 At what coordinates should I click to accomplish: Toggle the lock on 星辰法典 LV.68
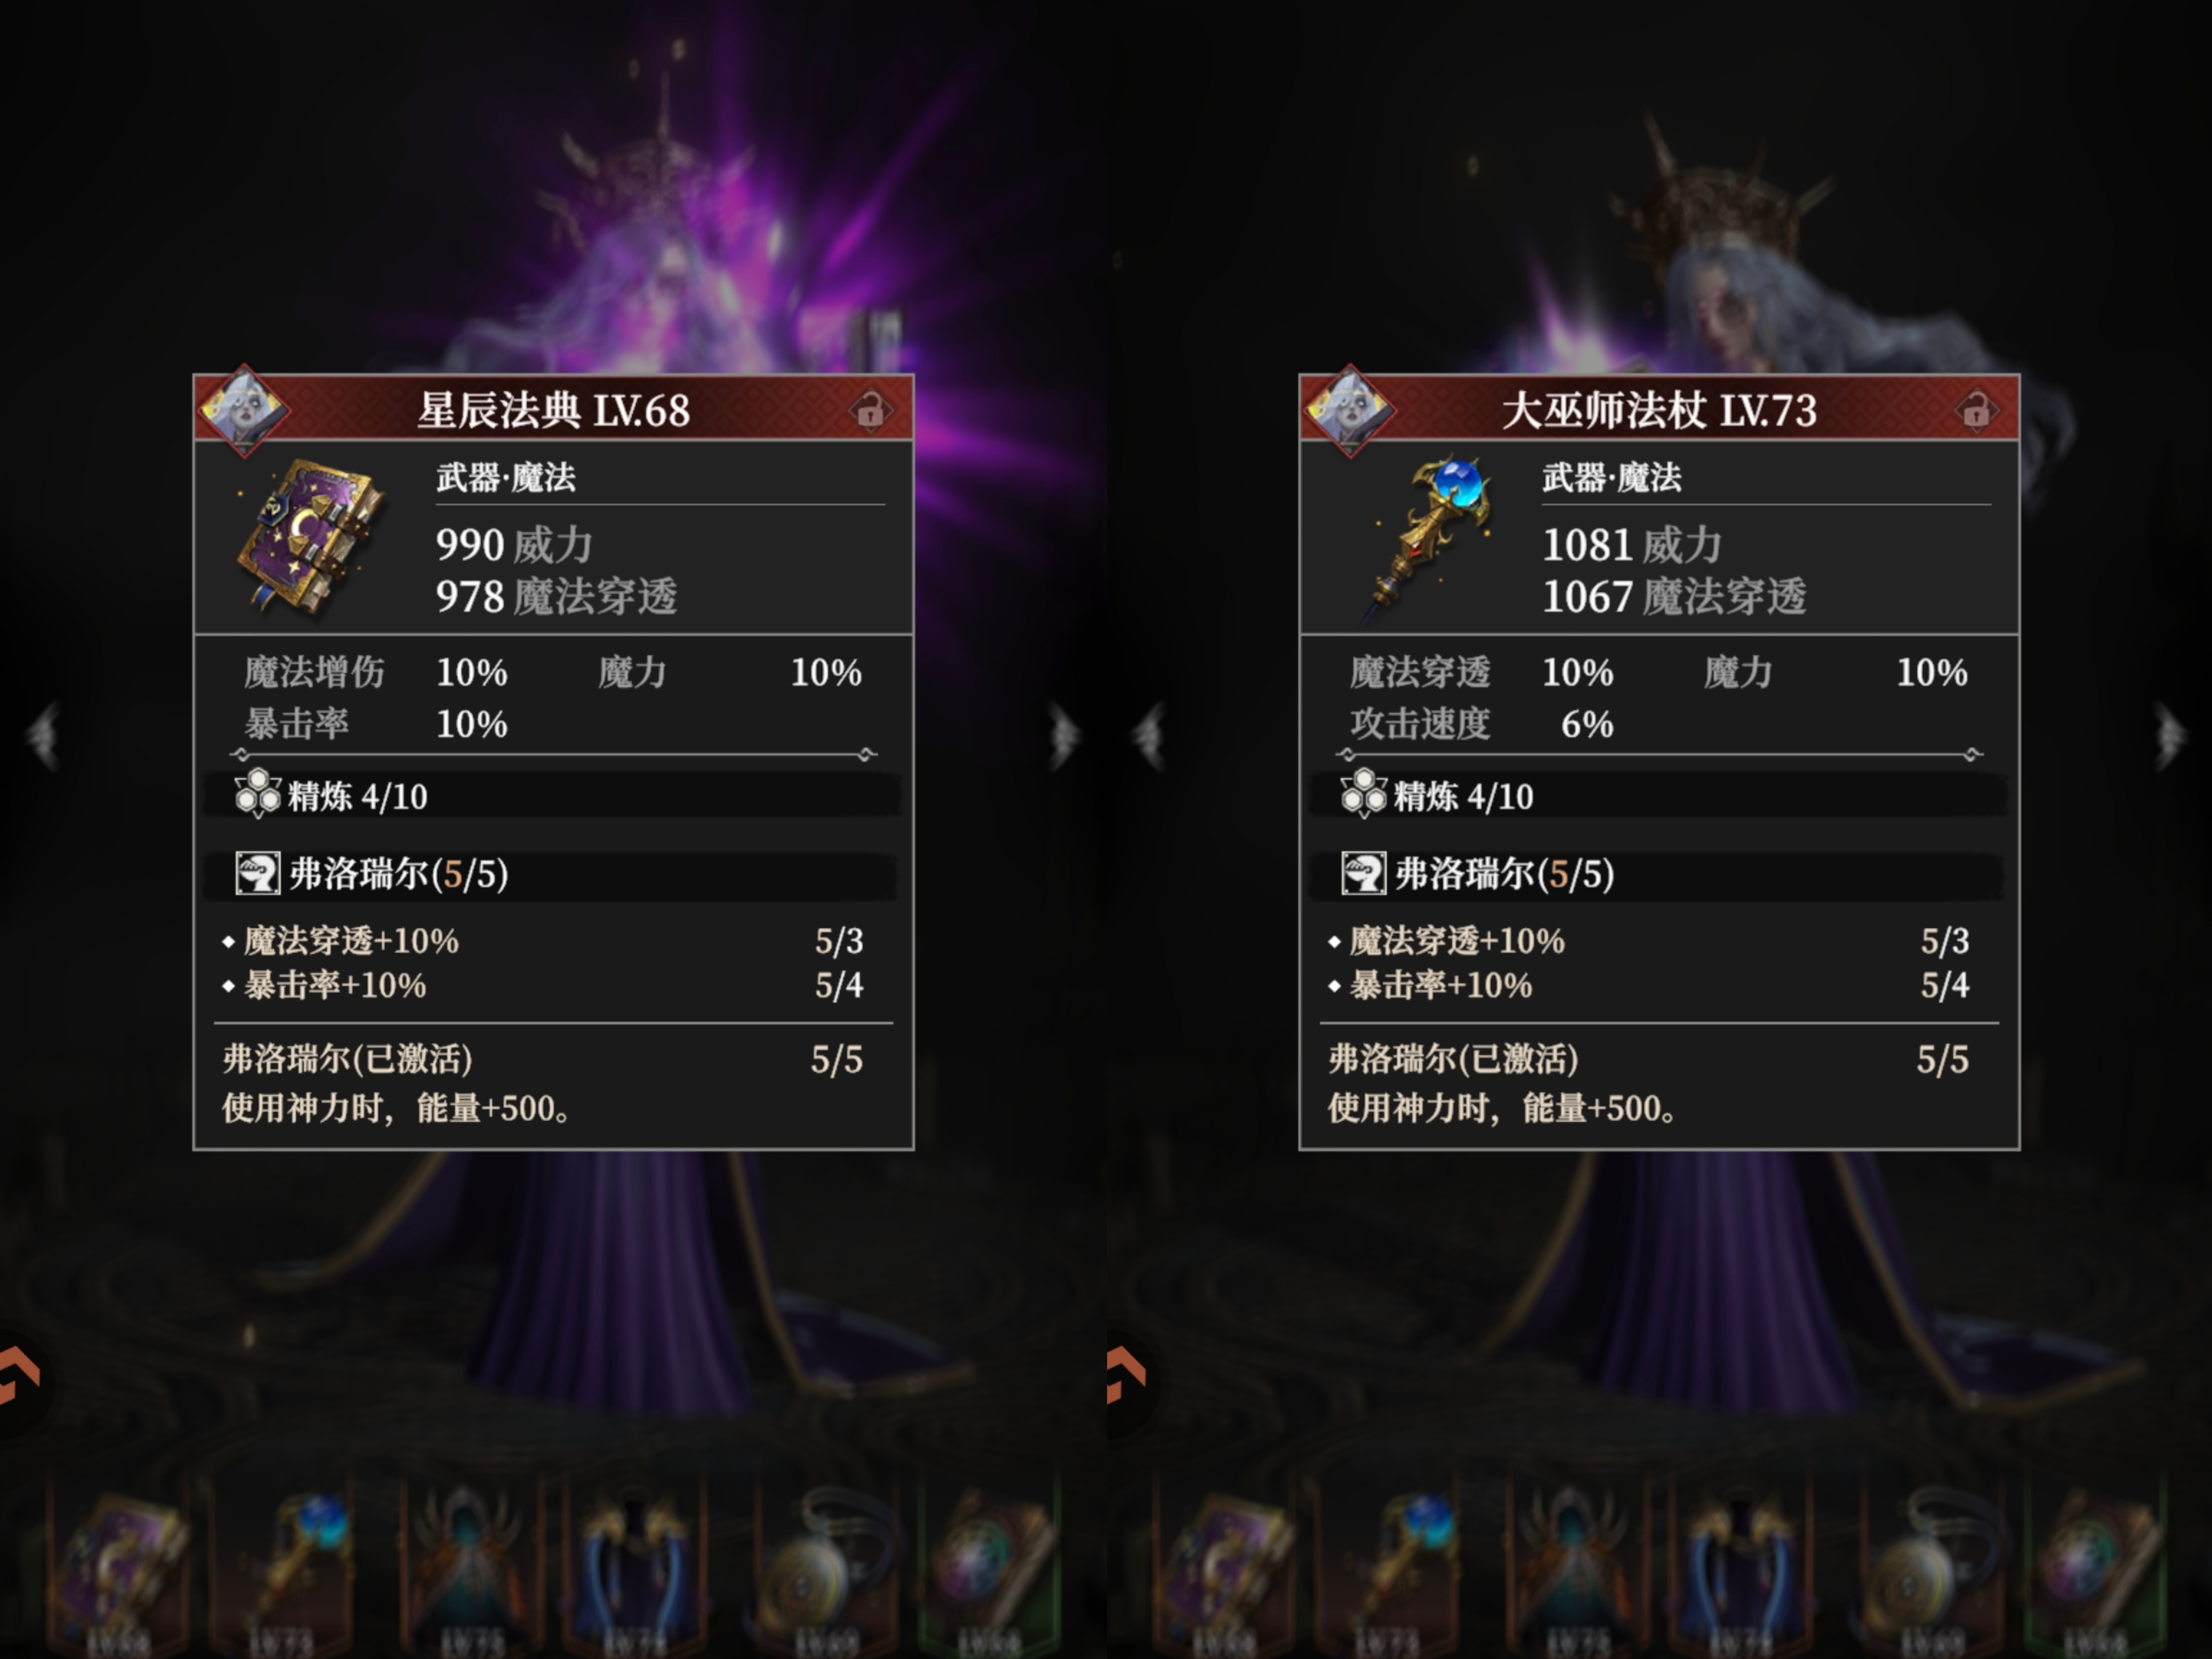(x=870, y=410)
